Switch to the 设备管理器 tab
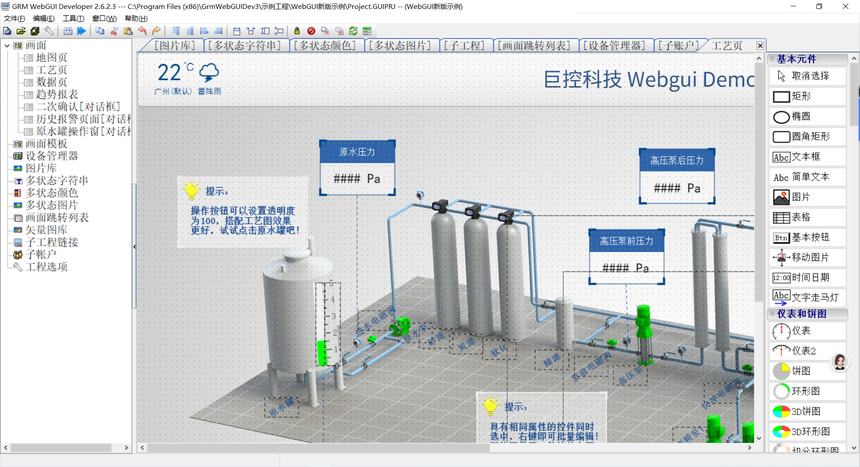 614,46
